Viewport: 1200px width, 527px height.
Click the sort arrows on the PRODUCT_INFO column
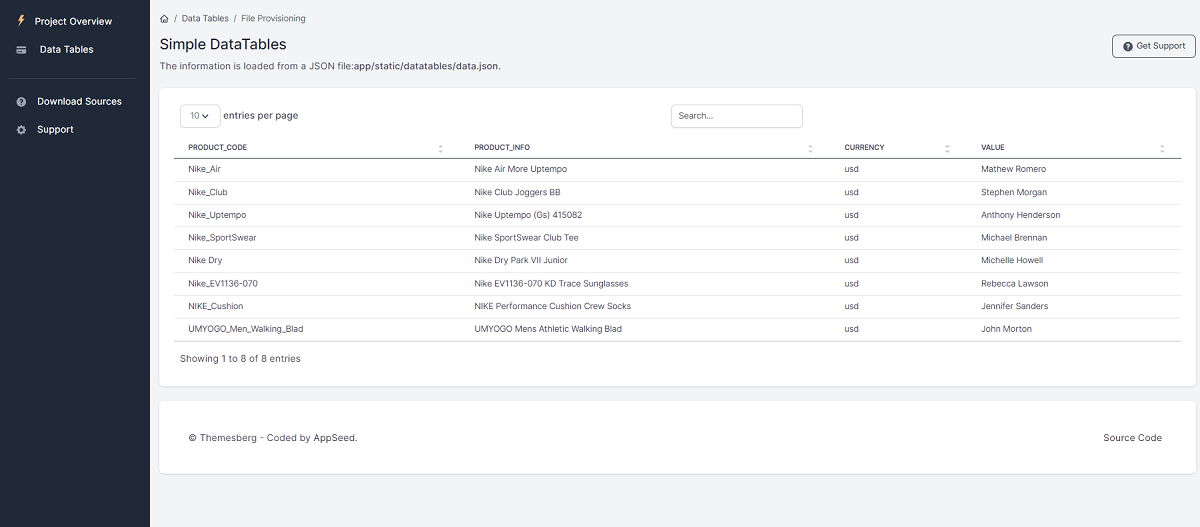[x=811, y=148]
